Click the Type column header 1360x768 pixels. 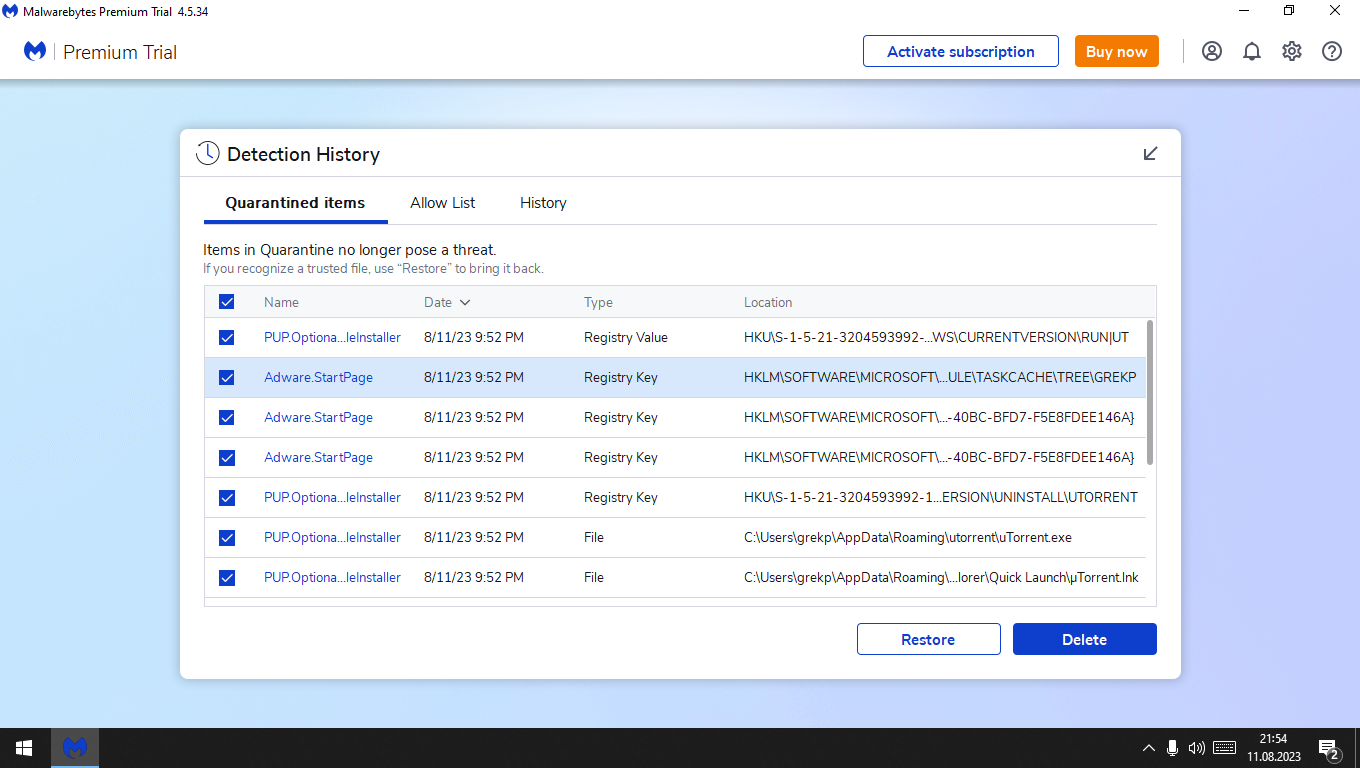pos(598,302)
